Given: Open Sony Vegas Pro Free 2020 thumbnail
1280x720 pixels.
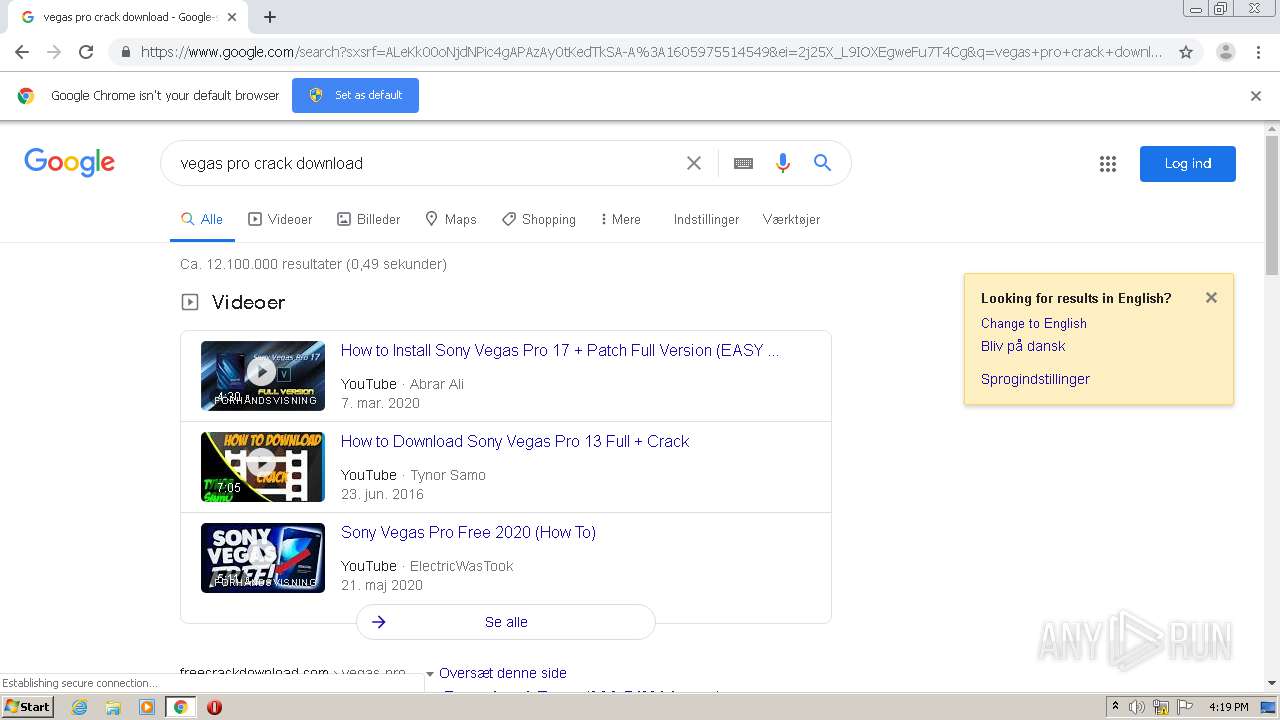Looking at the screenshot, I should coord(263,558).
